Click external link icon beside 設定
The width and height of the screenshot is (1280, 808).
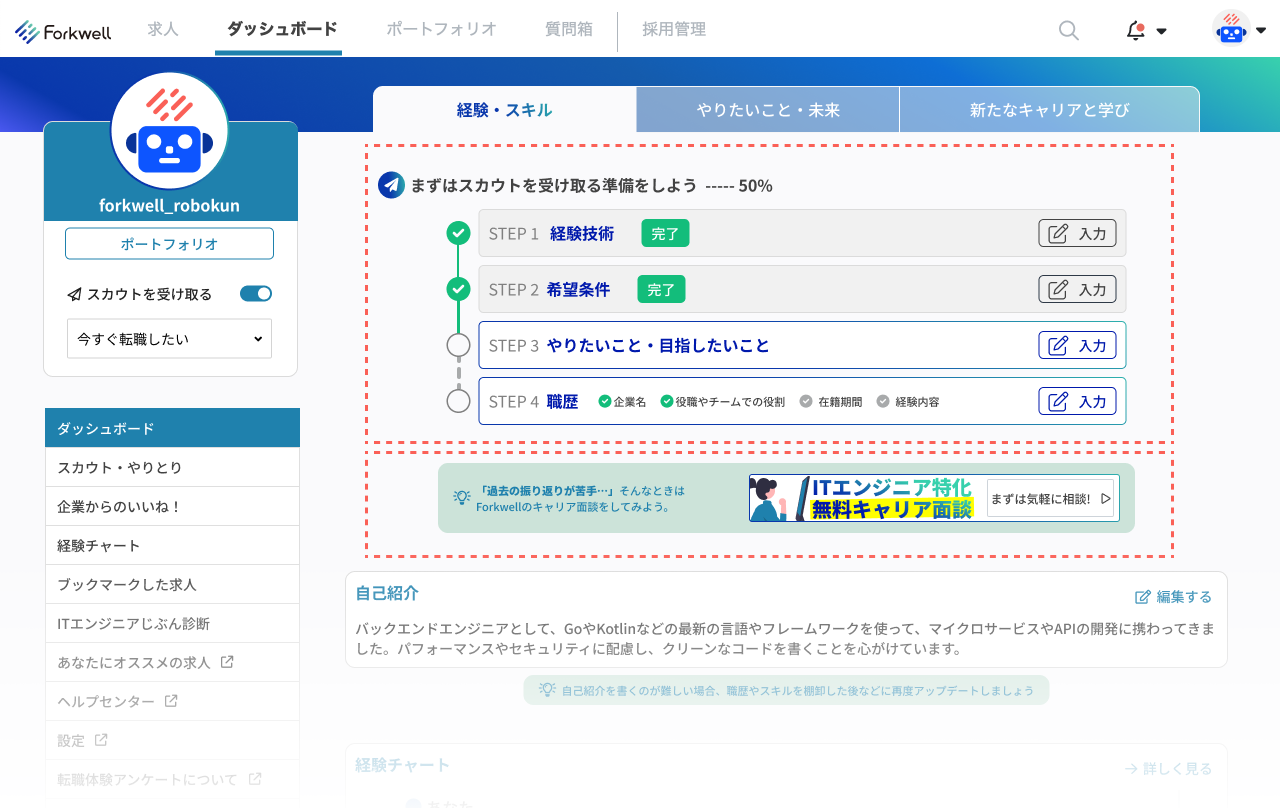coord(101,740)
